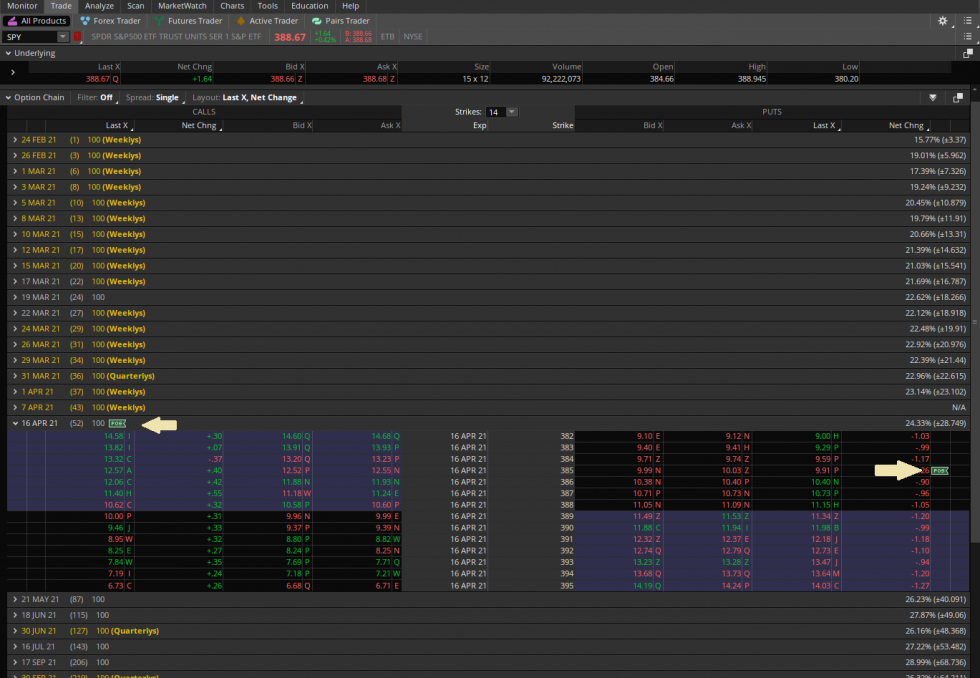The height and width of the screenshot is (678, 980).
Task: Click the All Products button
Action: 37,20
